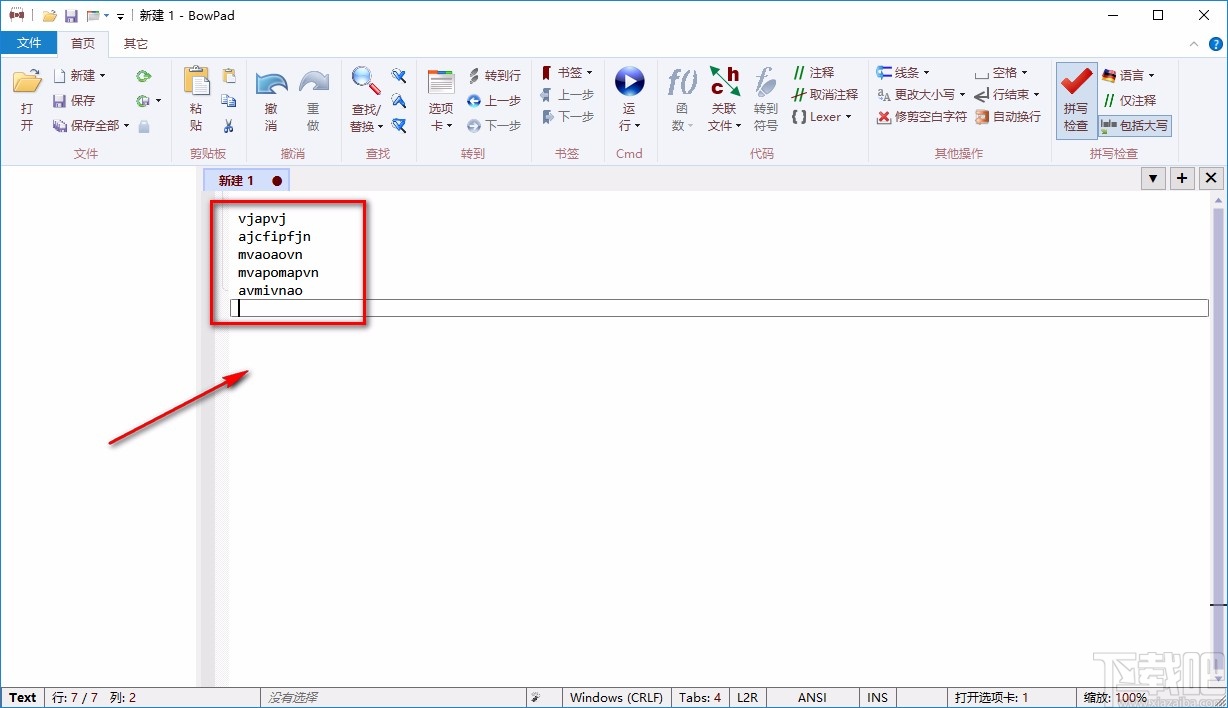
Task: Click the 撤消 undo arrow
Action: tap(271, 82)
